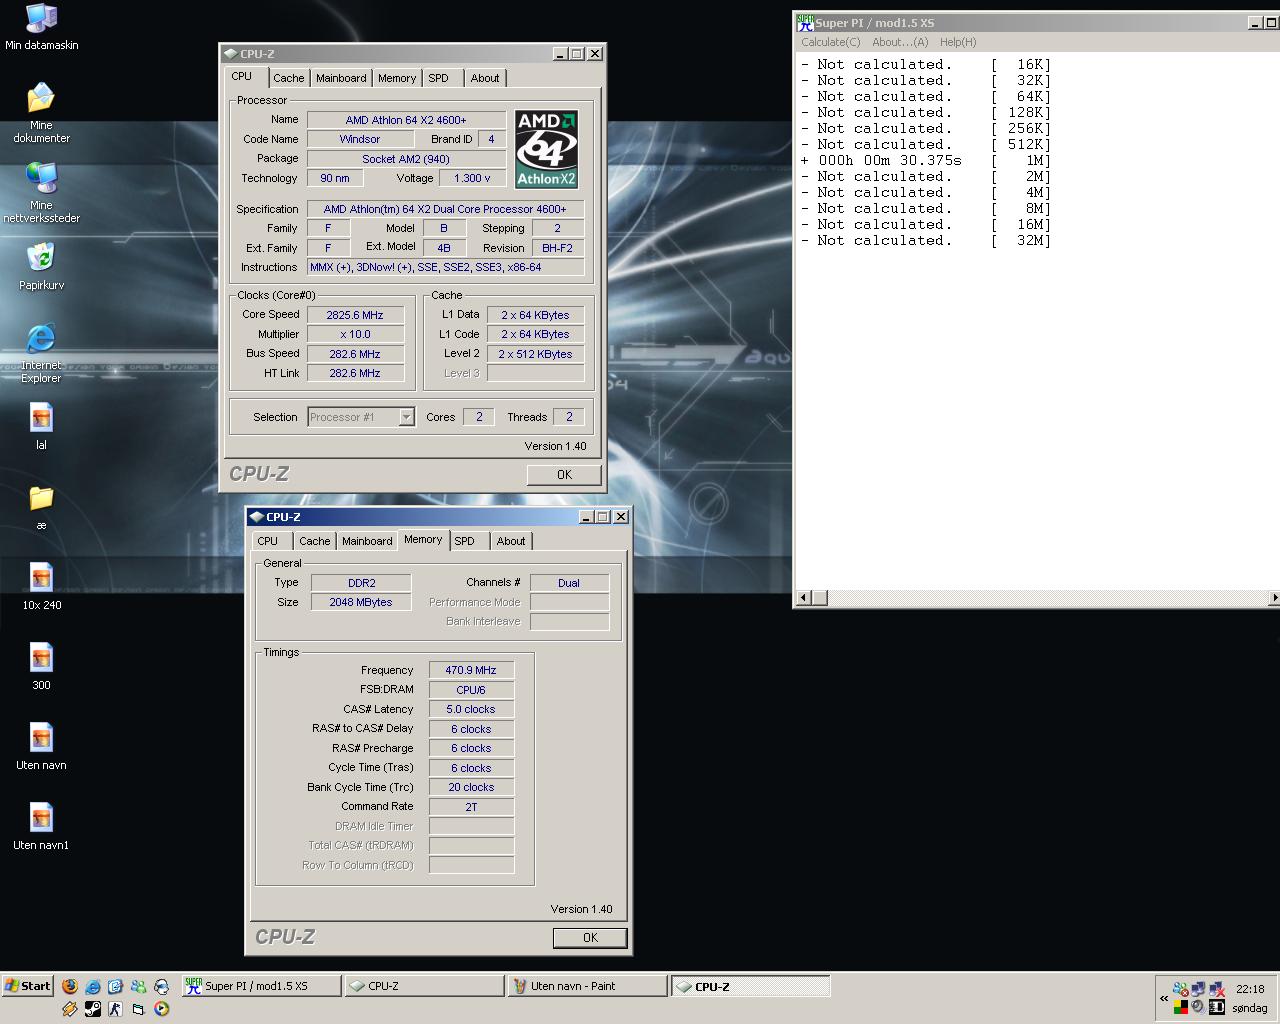Click the 1M result line in Super PI

pyautogui.click(x=925, y=160)
